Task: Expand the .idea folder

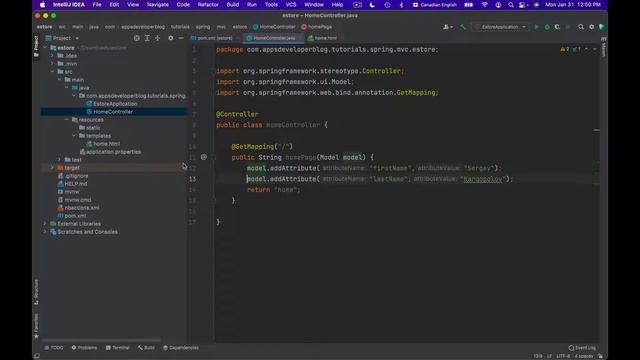Action: pyautogui.click(x=52, y=56)
